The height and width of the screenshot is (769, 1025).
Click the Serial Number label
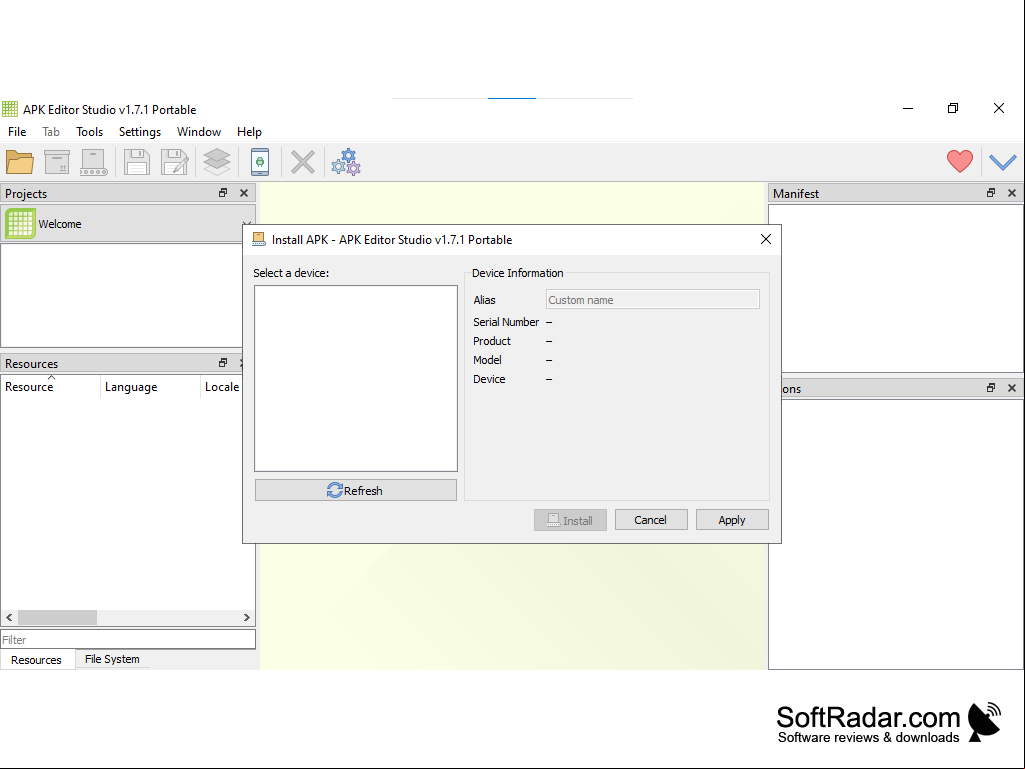tap(506, 322)
